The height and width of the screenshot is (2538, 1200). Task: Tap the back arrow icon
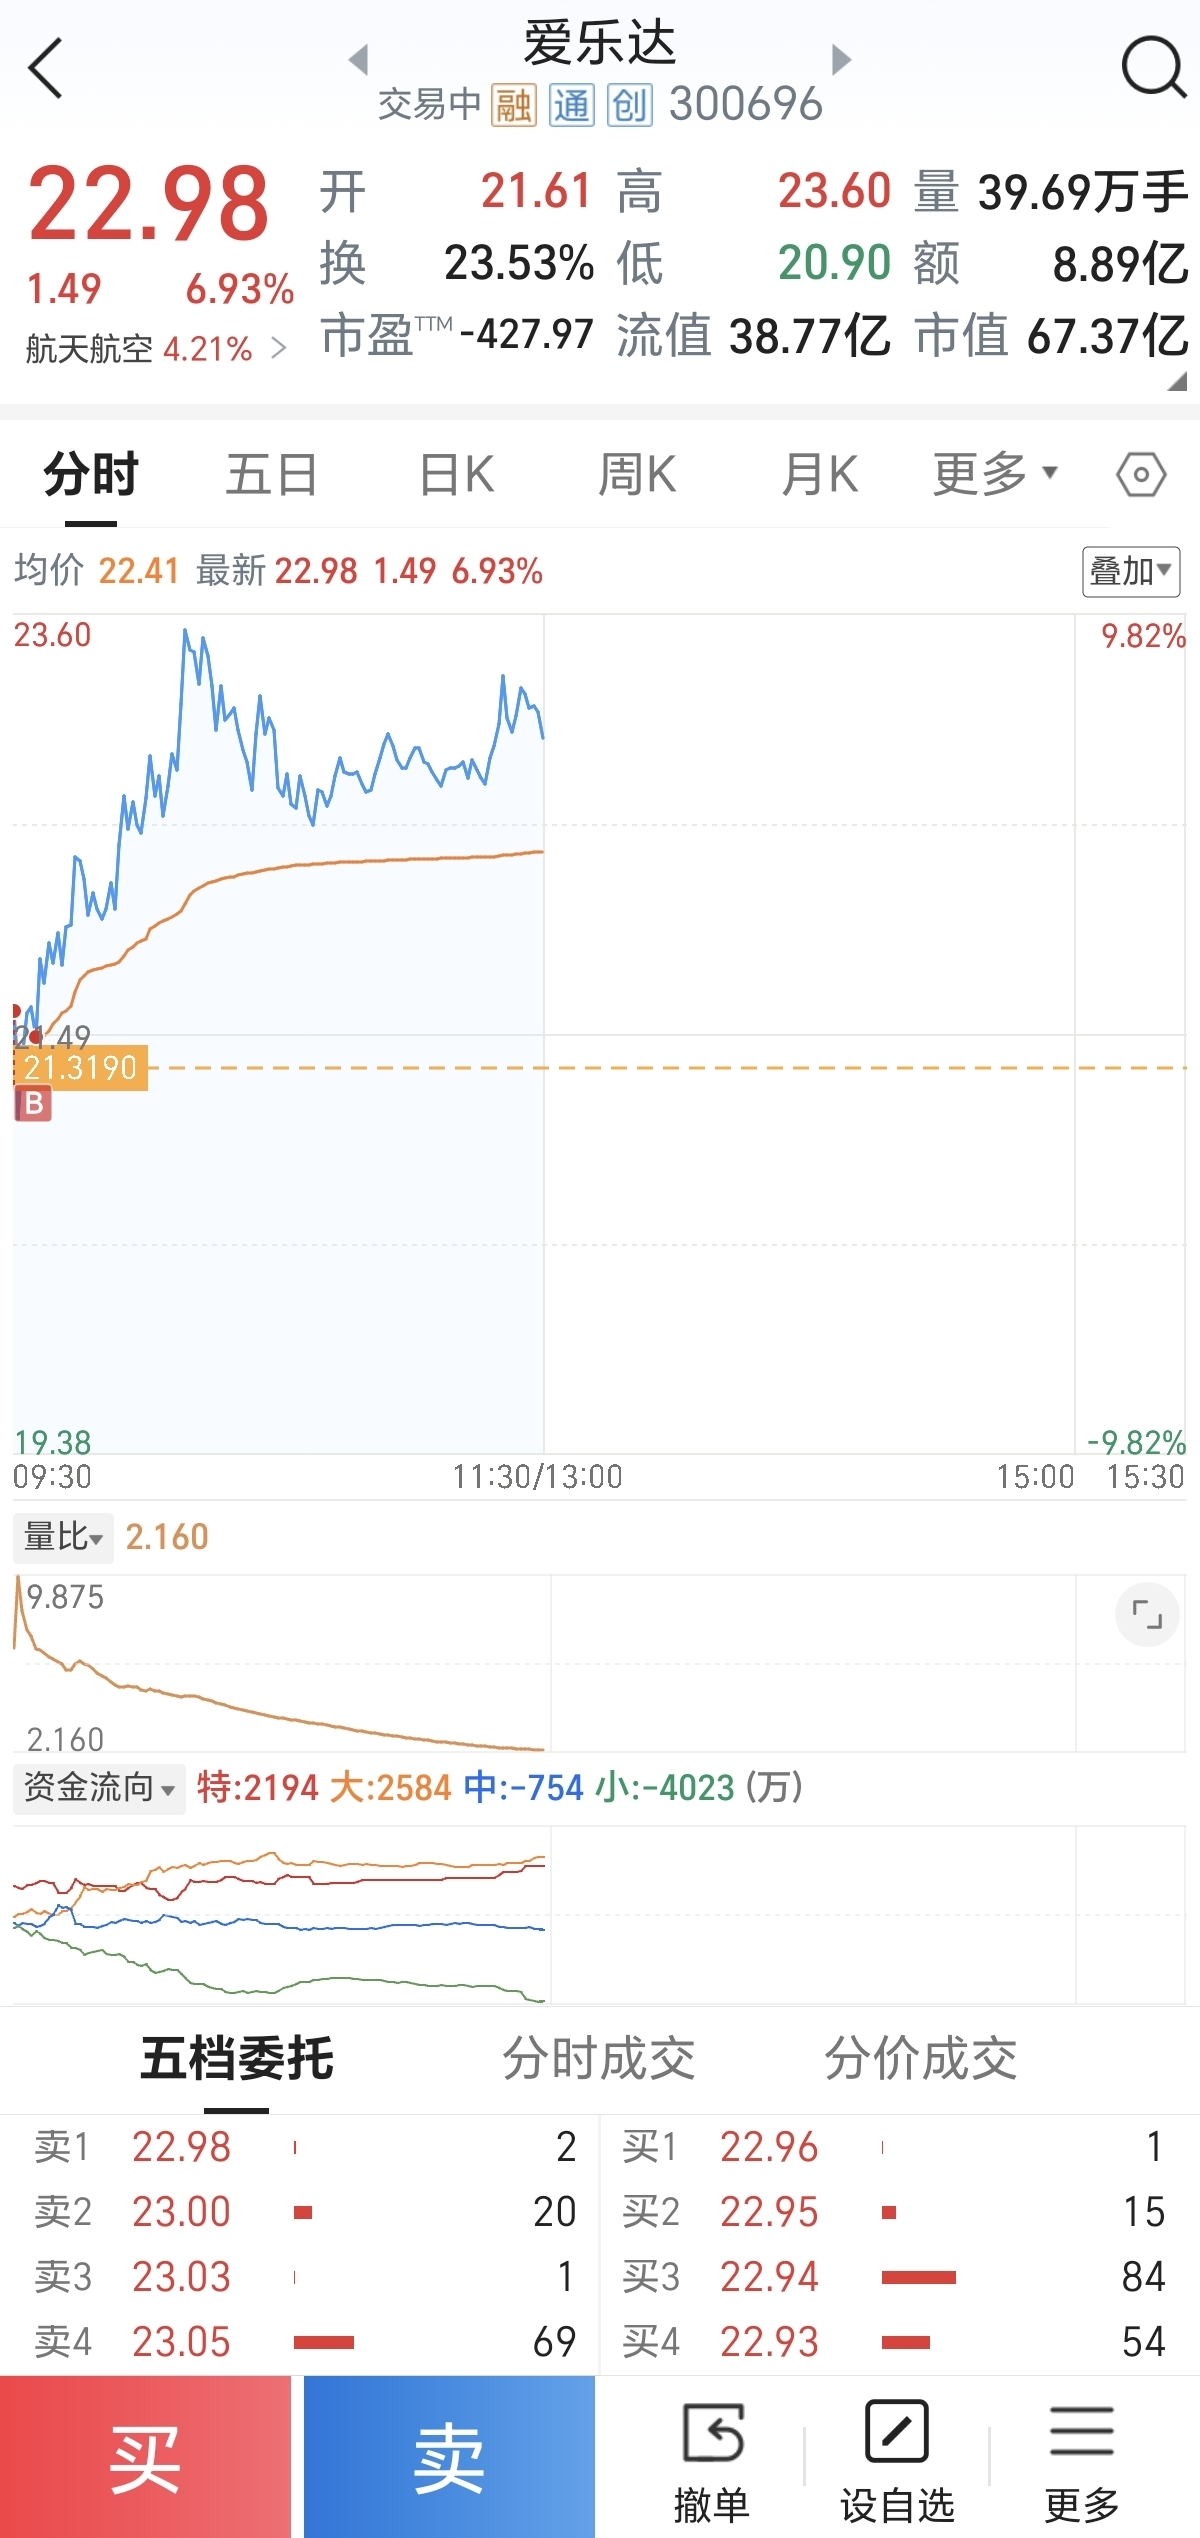point(46,68)
